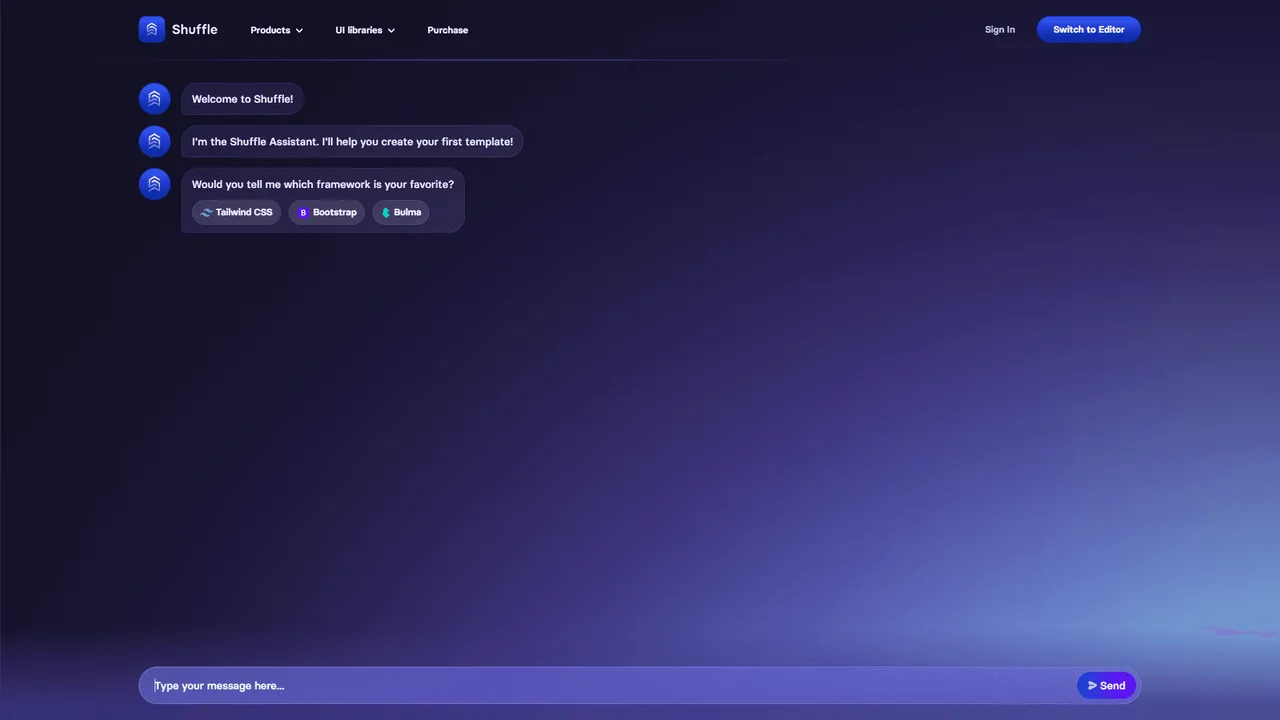Click the Tailwind CSS wave icon
This screenshot has width=1280, height=720.
(206, 213)
